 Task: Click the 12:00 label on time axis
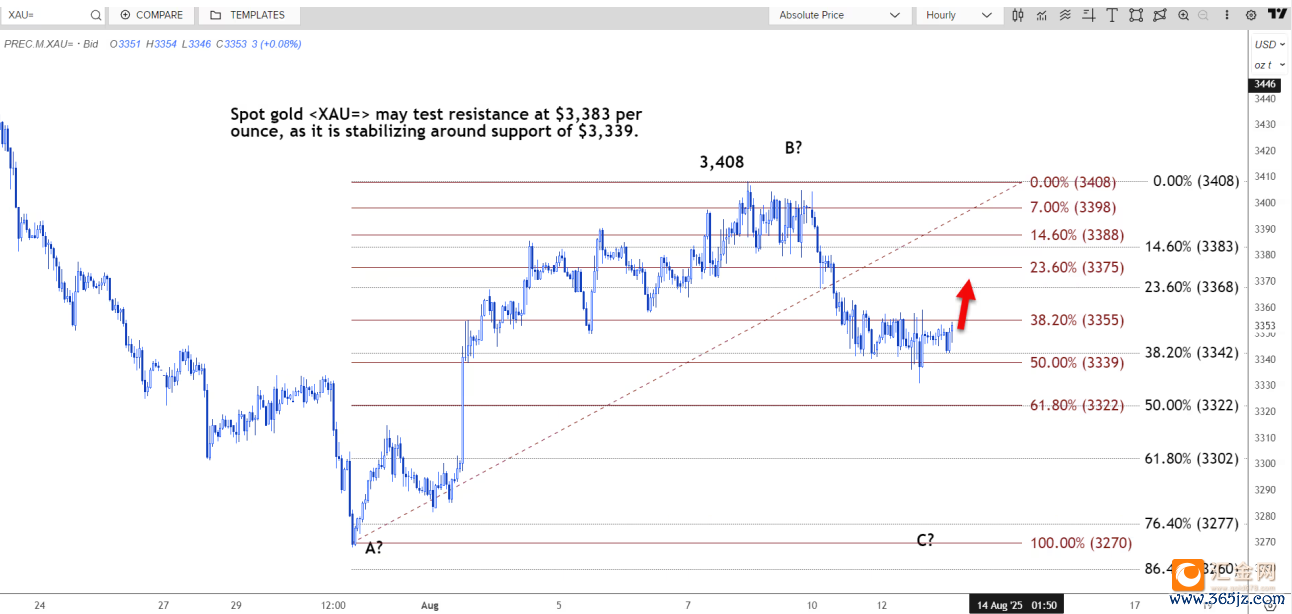coord(333,605)
